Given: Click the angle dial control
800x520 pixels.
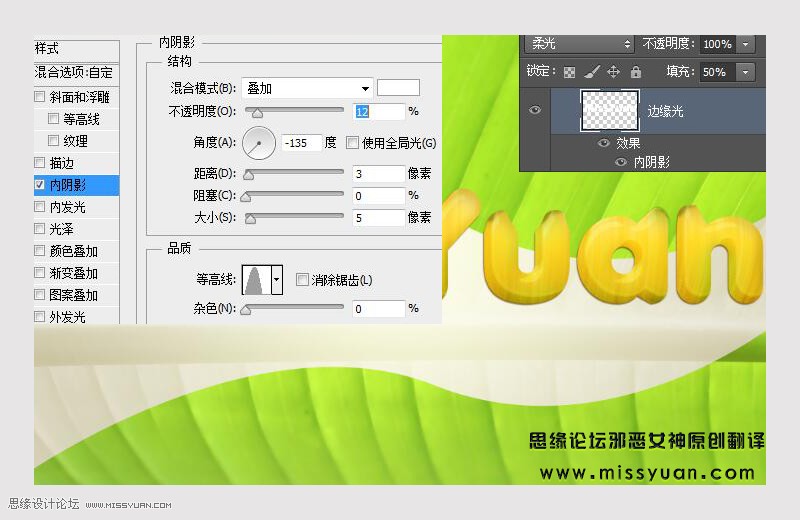Looking at the screenshot, I should pyautogui.click(x=259, y=143).
